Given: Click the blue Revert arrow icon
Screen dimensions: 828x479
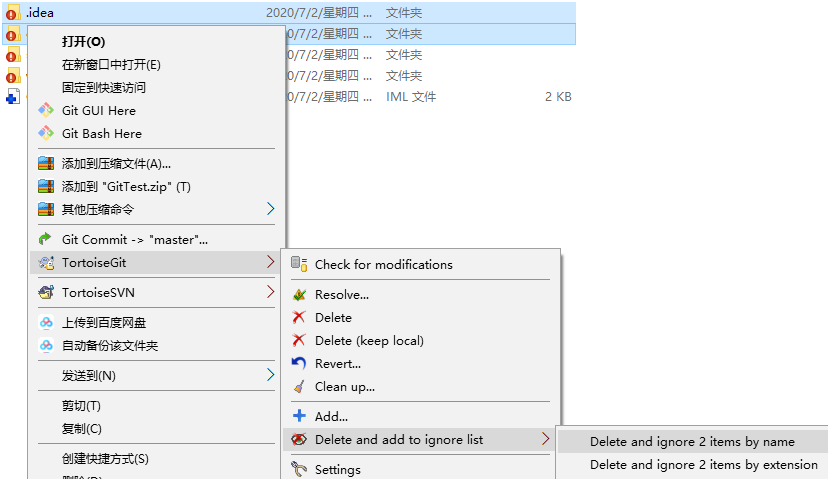Looking at the screenshot, I should pos(299,363).
